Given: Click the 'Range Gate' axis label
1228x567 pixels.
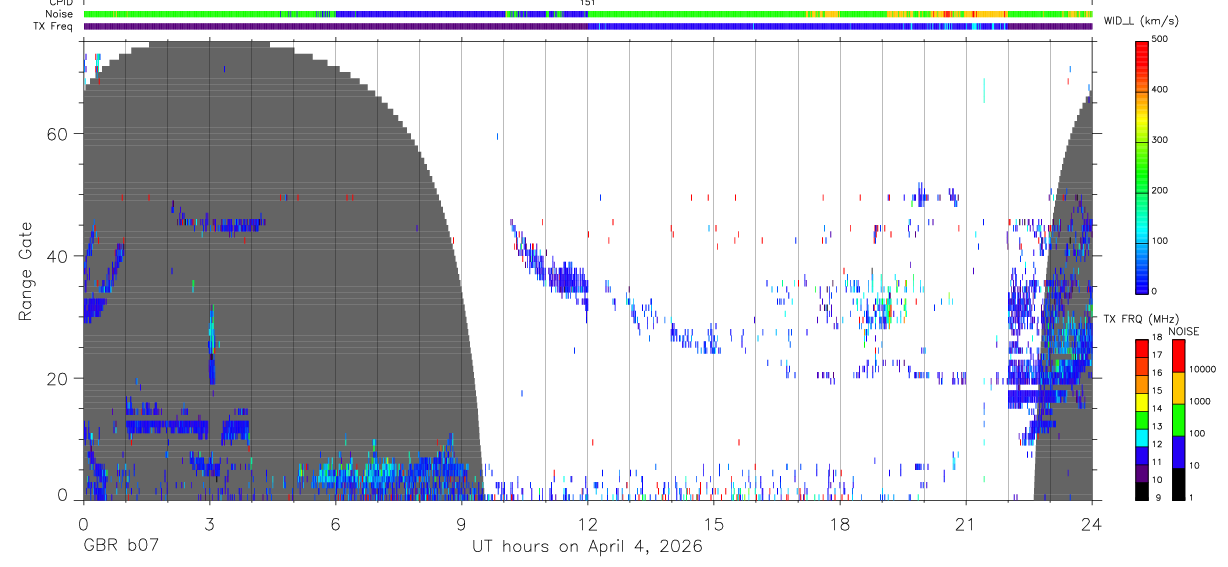Looking at the screenshot, I should pos(28,271).
